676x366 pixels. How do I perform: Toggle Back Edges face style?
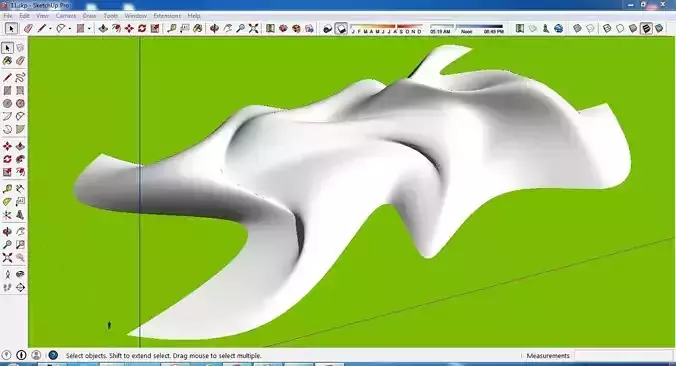pos(590,28)
